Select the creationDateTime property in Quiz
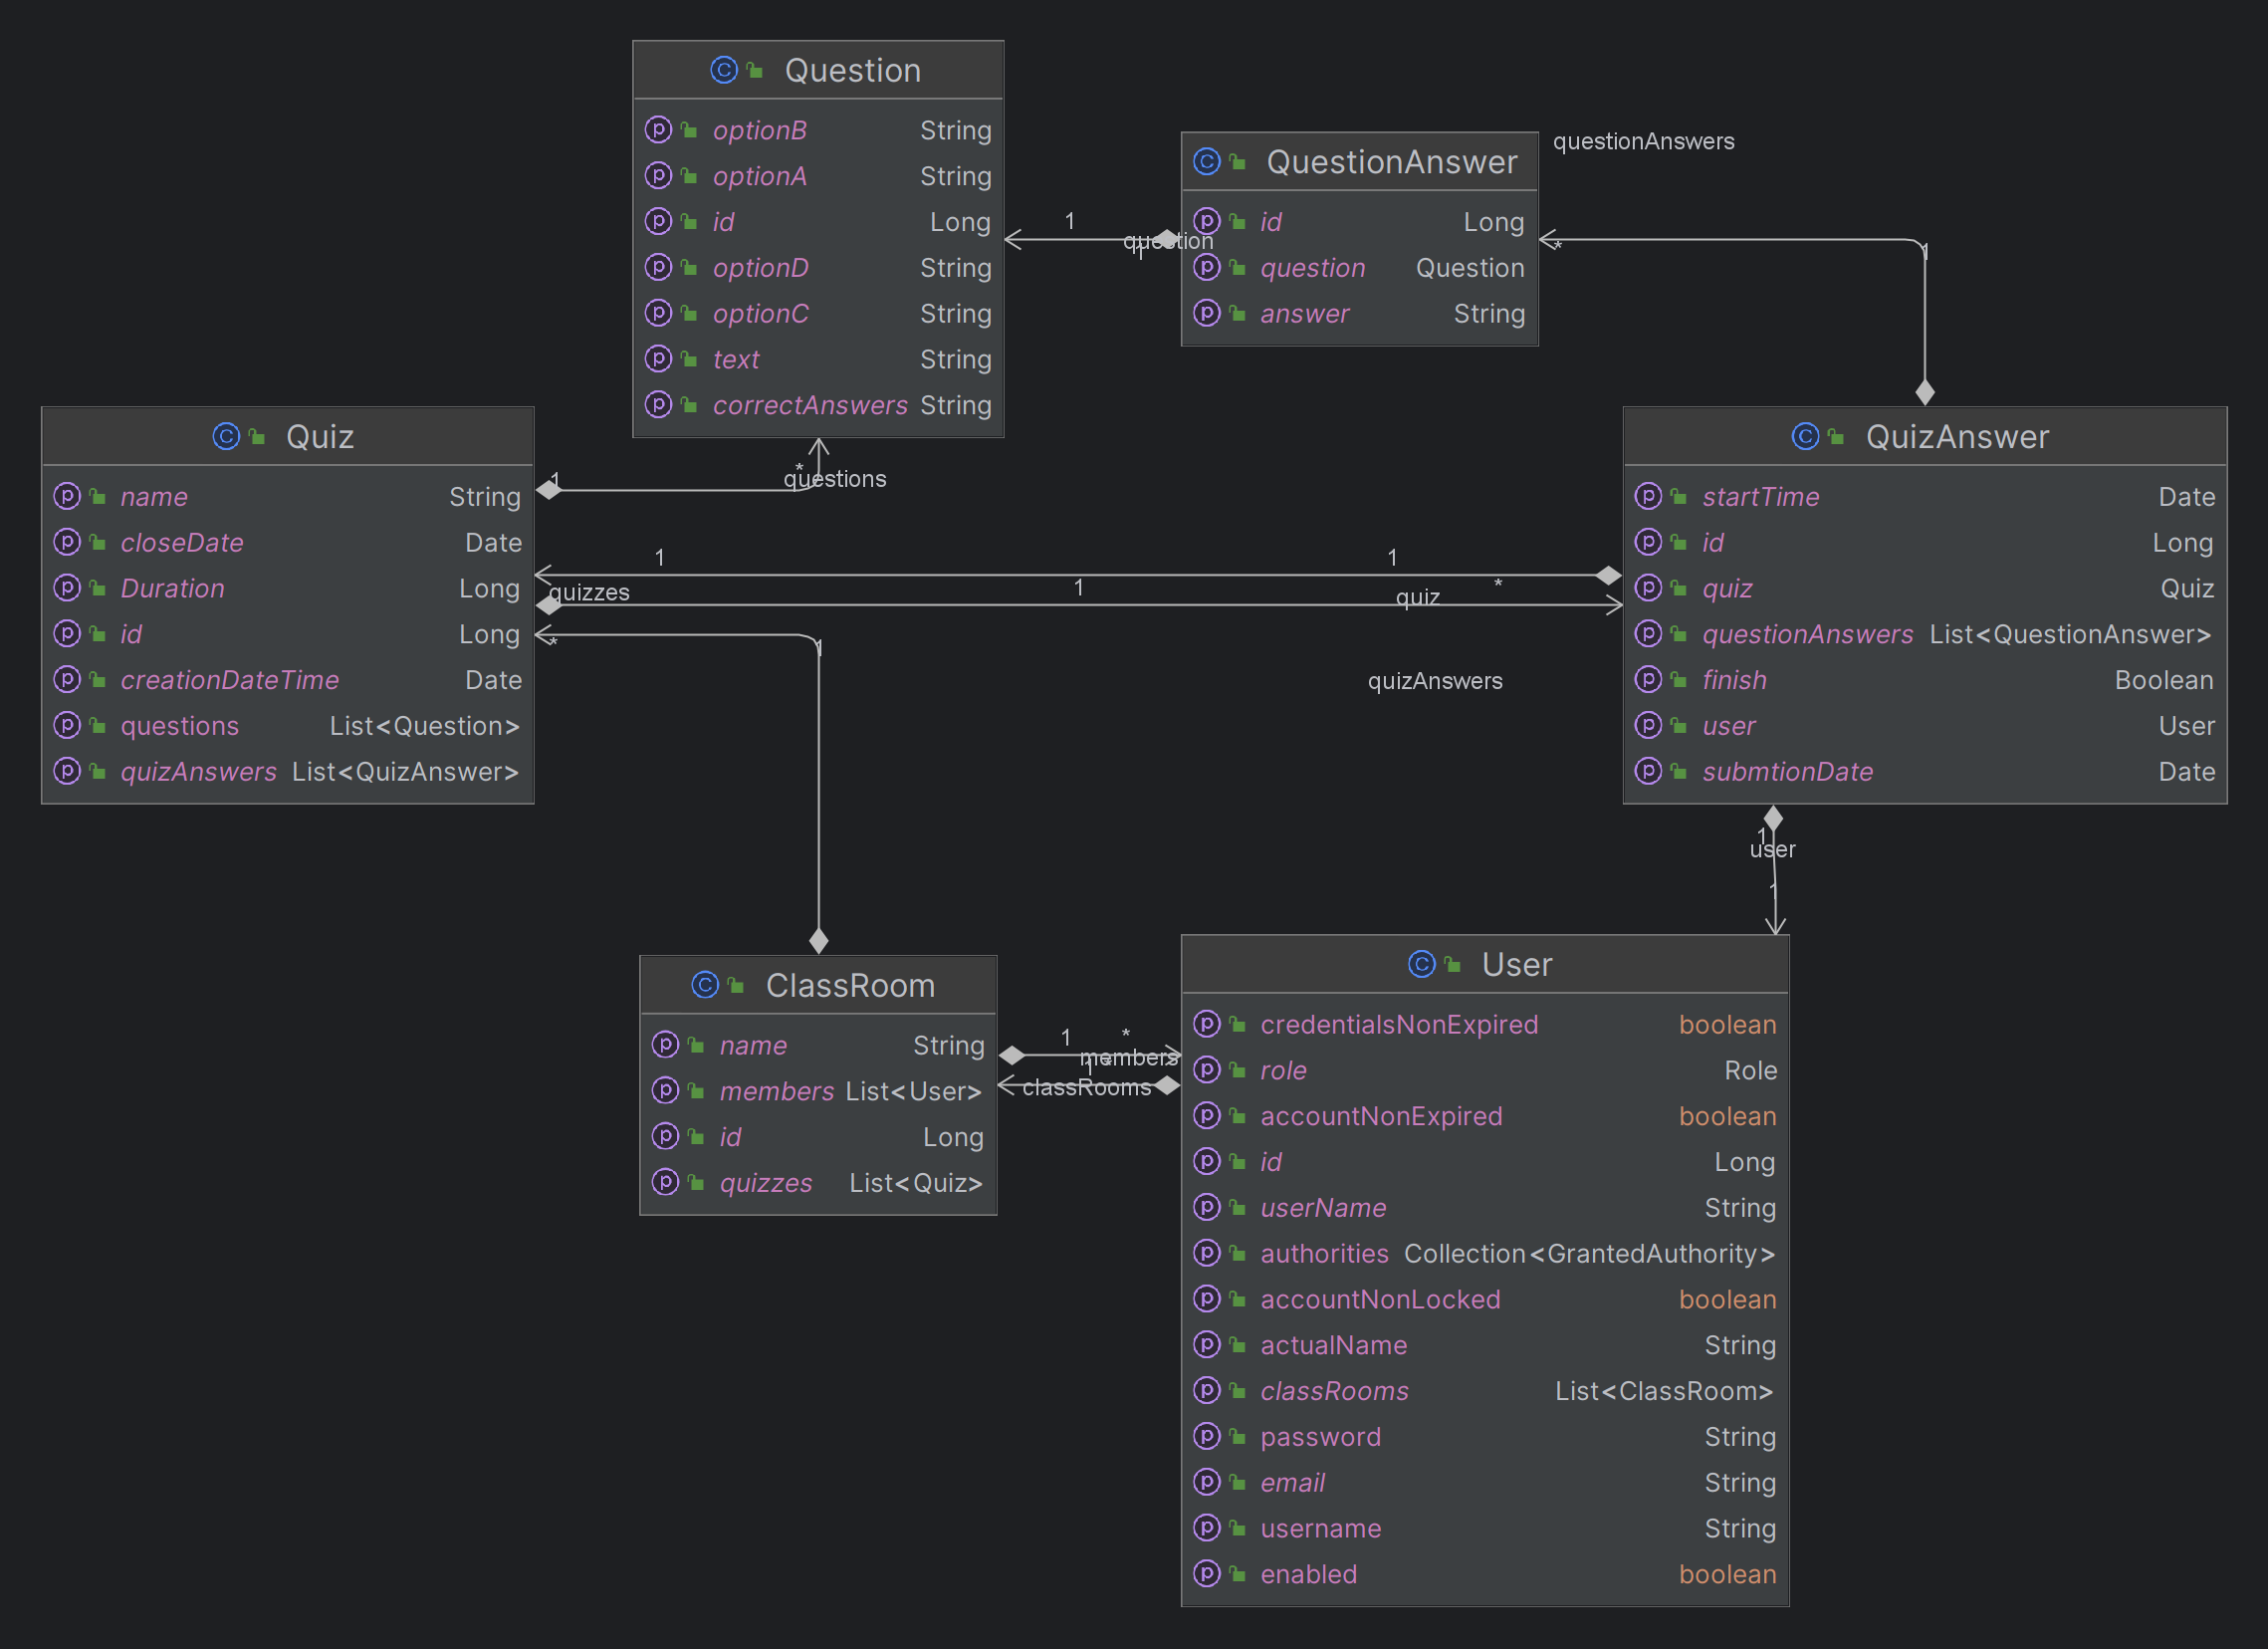The width and height of the screenshot is (2268, 1649). 229,680
